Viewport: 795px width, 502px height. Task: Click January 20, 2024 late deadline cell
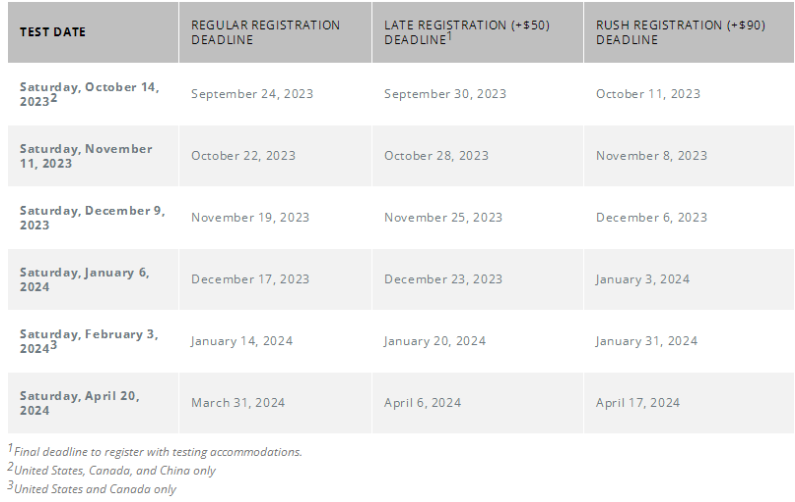(x=435, y=341)
